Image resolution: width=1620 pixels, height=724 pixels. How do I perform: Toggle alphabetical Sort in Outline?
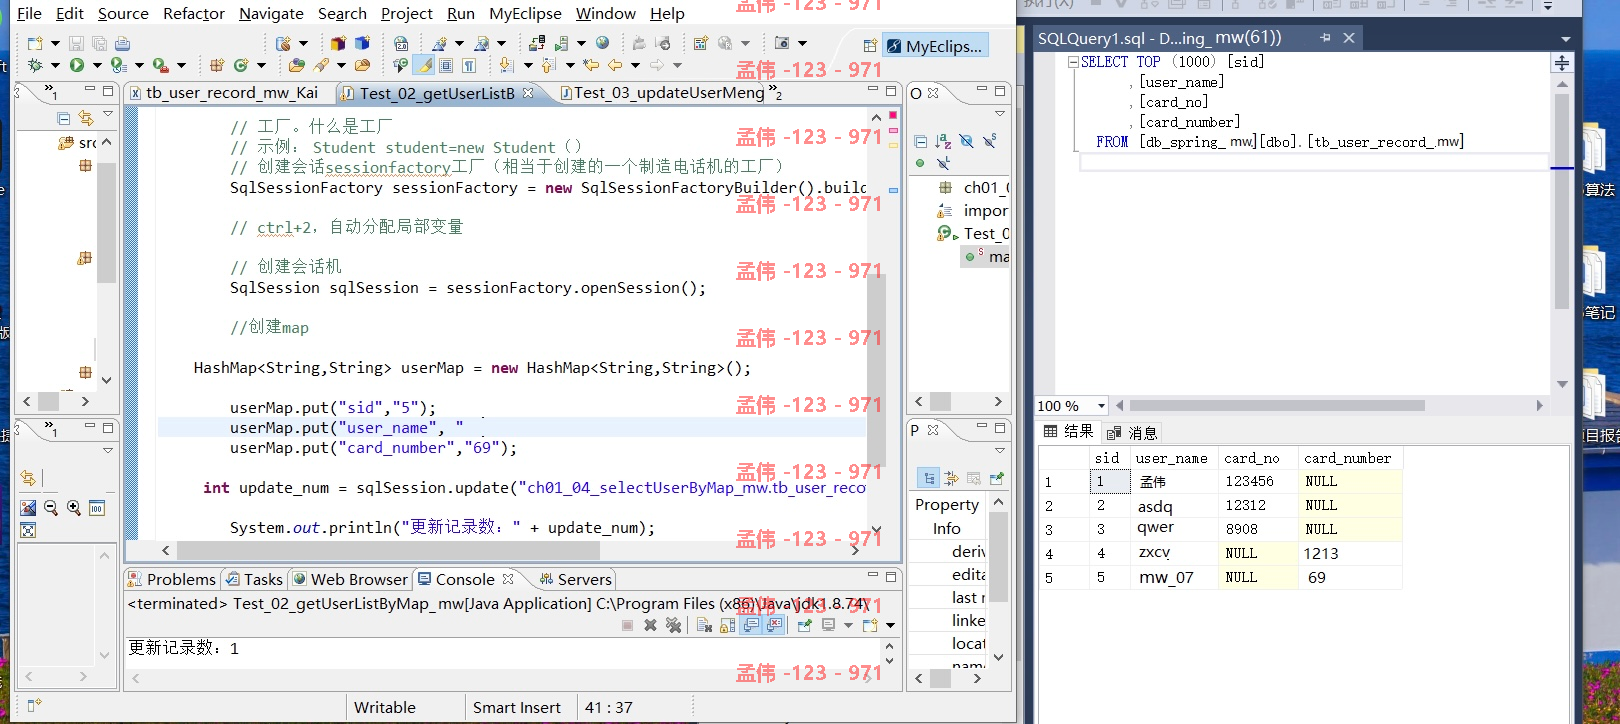pyautogui.click(x=943, y=141)
